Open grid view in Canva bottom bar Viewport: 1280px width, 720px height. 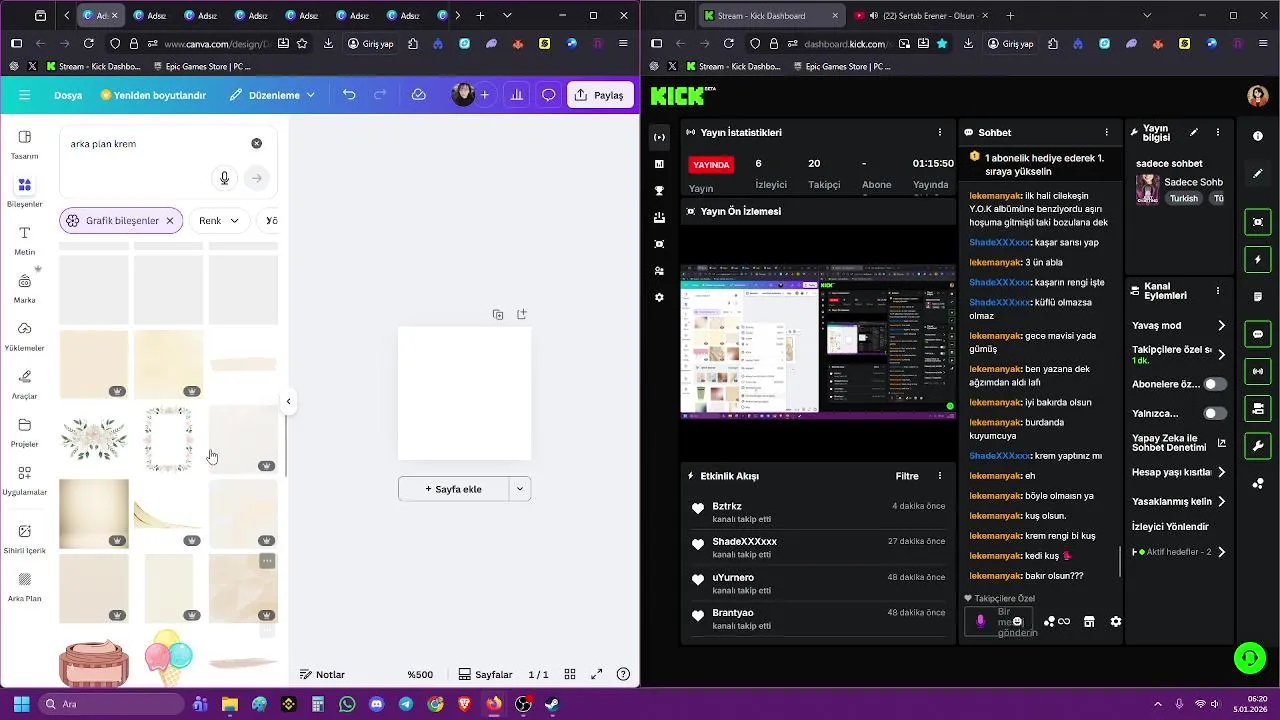click(x=569, y=674)
